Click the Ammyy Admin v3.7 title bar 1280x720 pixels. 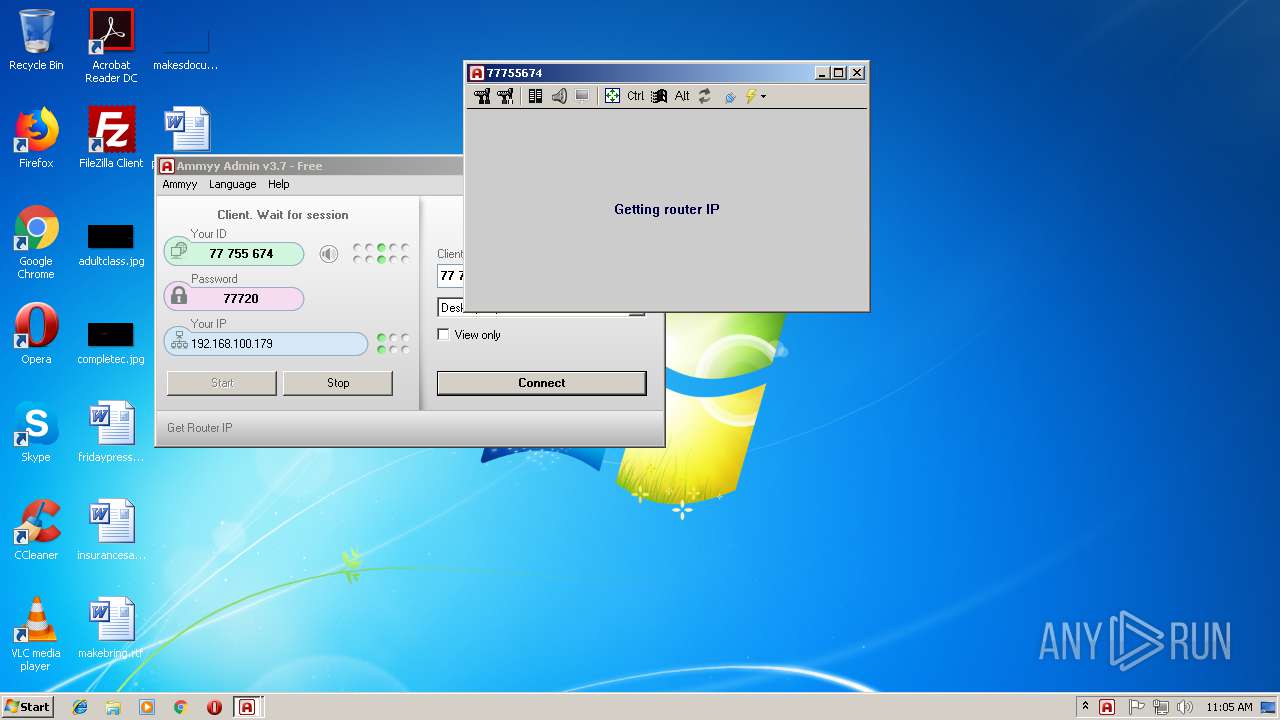[x=310, y=166]
